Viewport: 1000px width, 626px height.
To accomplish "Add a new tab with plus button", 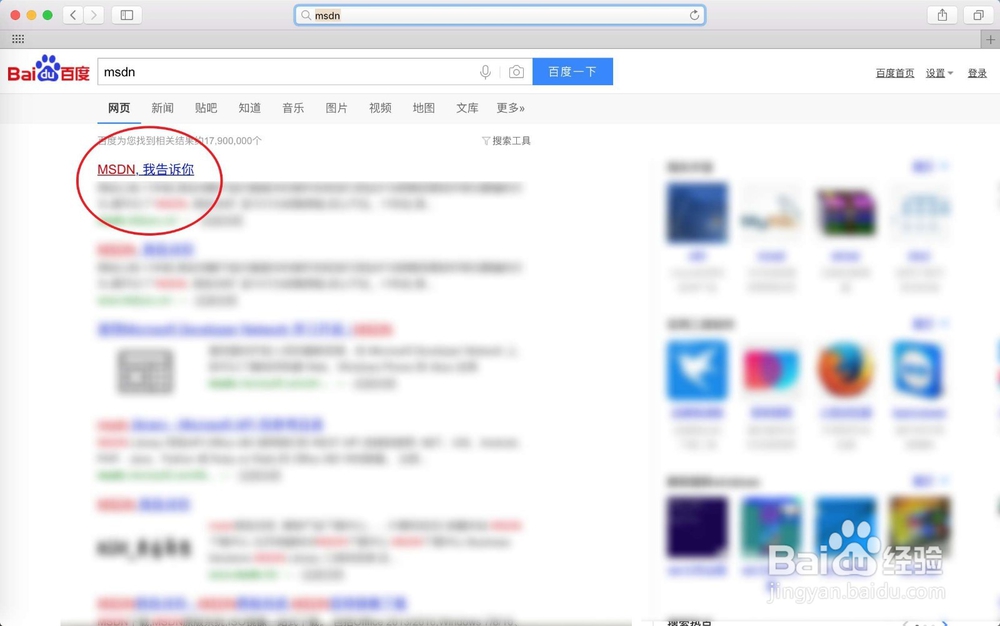I will (x=990, y=40).
